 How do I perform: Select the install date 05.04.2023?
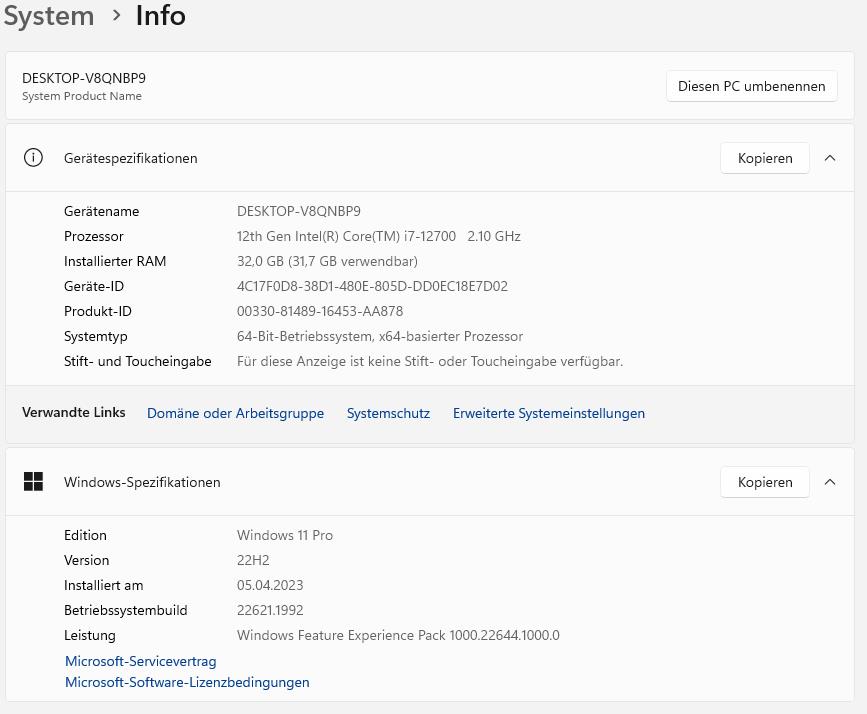(x=270, y=585)
